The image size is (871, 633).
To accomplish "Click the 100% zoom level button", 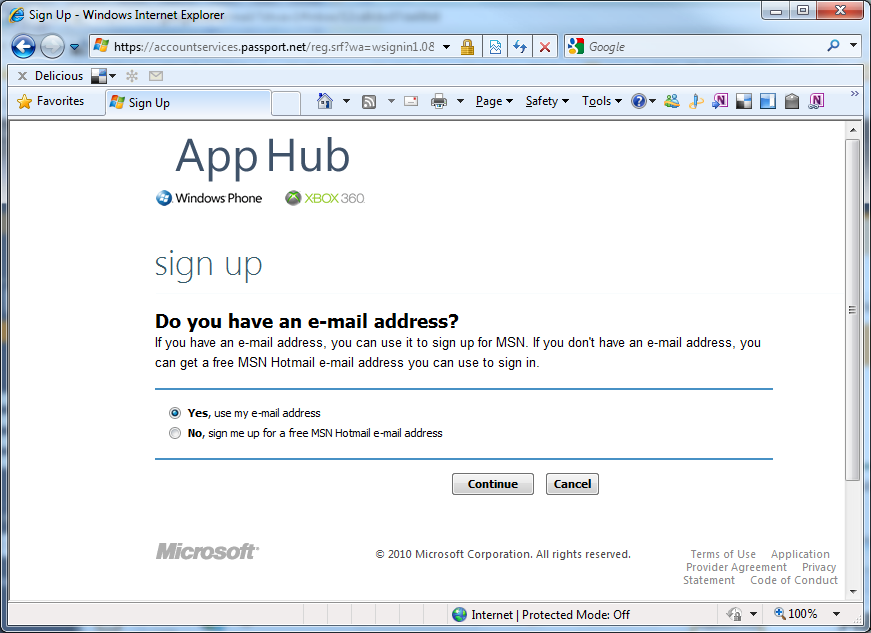I will pyautogui.click(x=795, y=614).
